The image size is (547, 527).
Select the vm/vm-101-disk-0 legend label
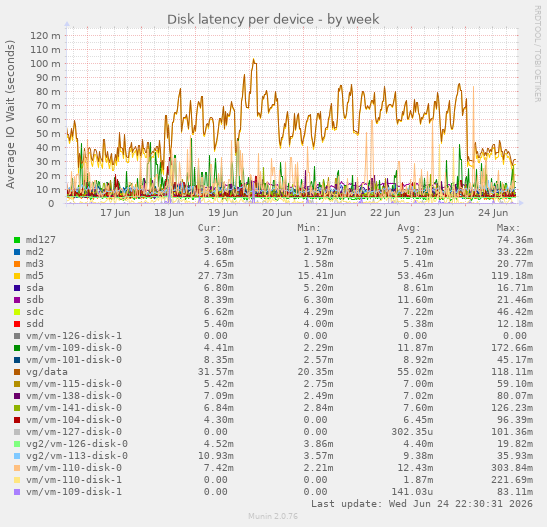click(74, 360)
